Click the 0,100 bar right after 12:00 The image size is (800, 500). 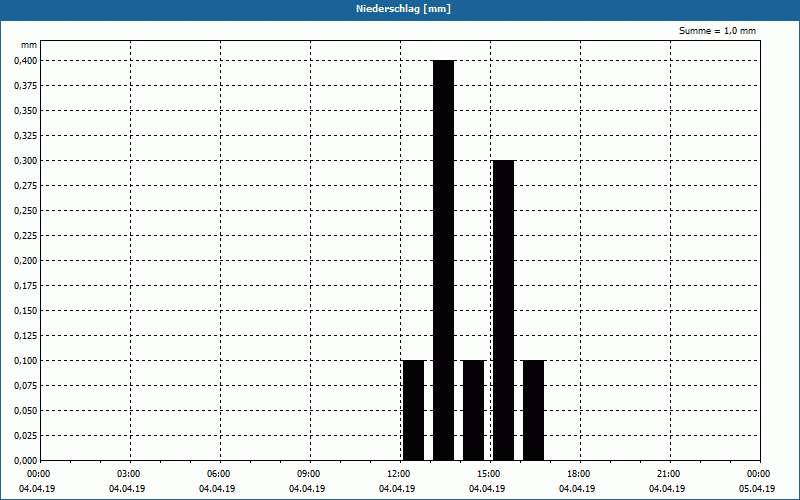(413, 410)
